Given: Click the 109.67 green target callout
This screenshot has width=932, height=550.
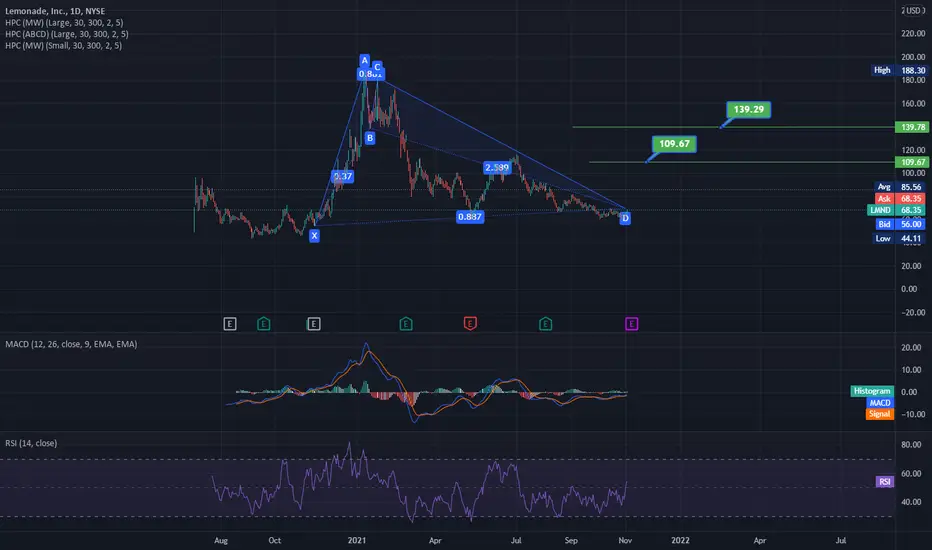Looking at the screenshot, I should pos(674,144).
